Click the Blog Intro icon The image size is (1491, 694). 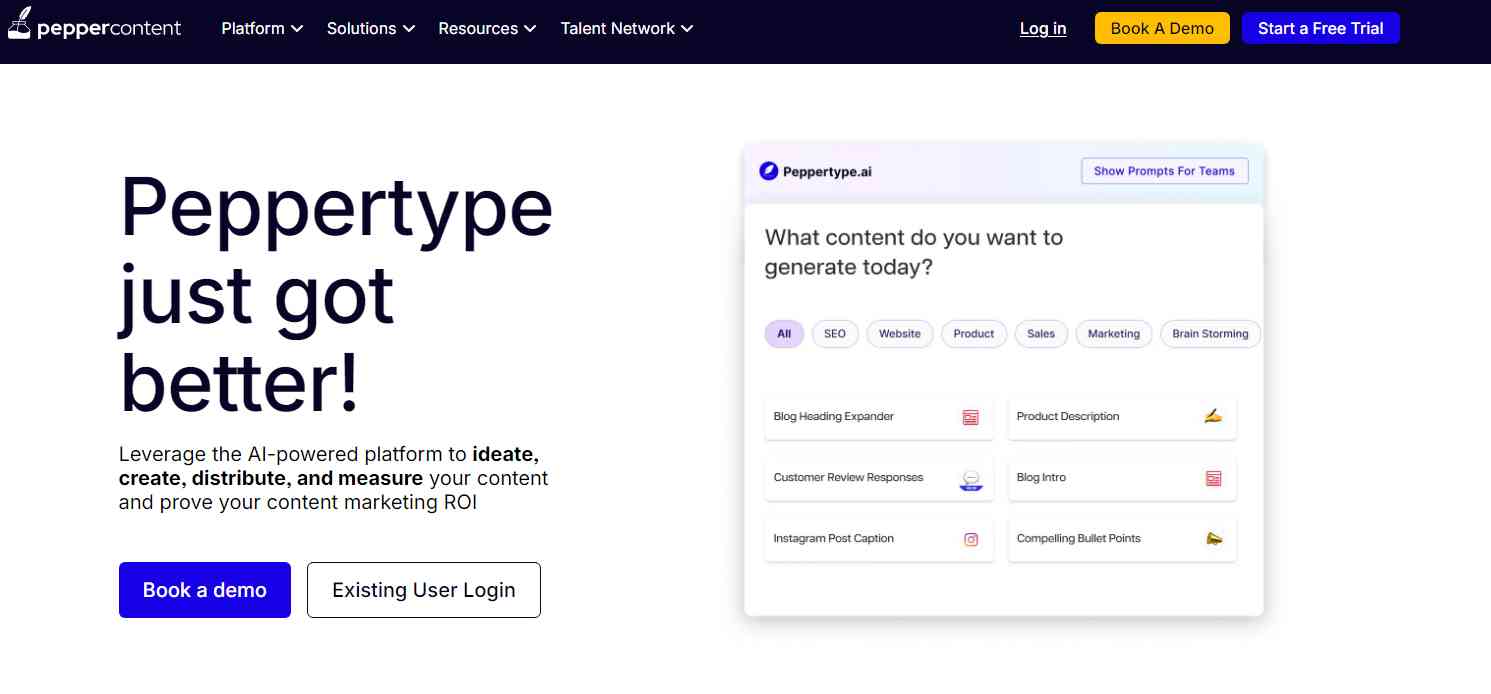[x=1213, y=478]
